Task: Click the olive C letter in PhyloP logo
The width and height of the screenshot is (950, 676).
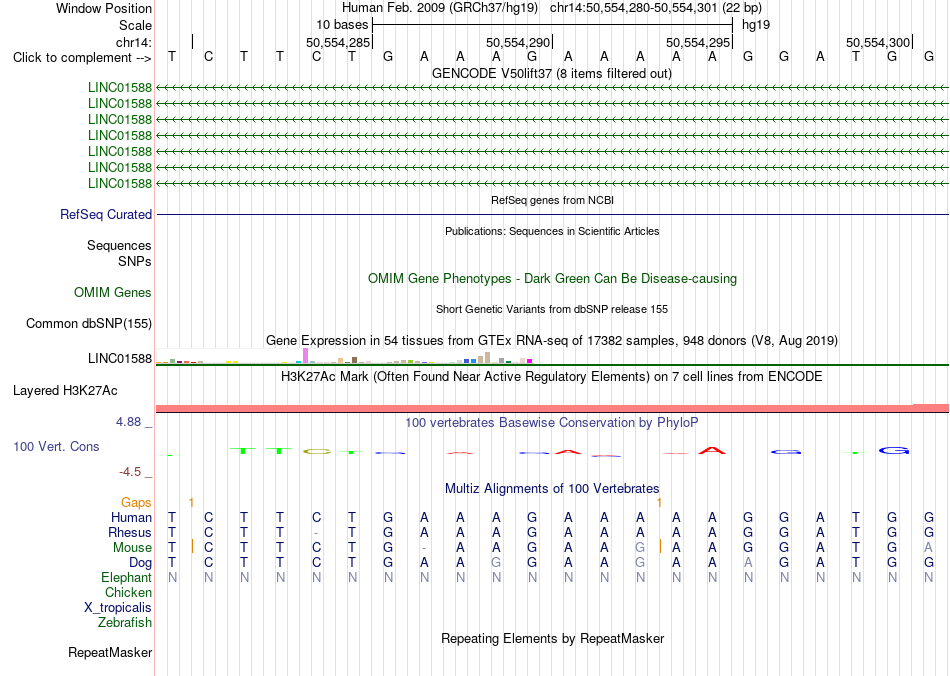Action: pyautogui.click(x=316, y=451)
